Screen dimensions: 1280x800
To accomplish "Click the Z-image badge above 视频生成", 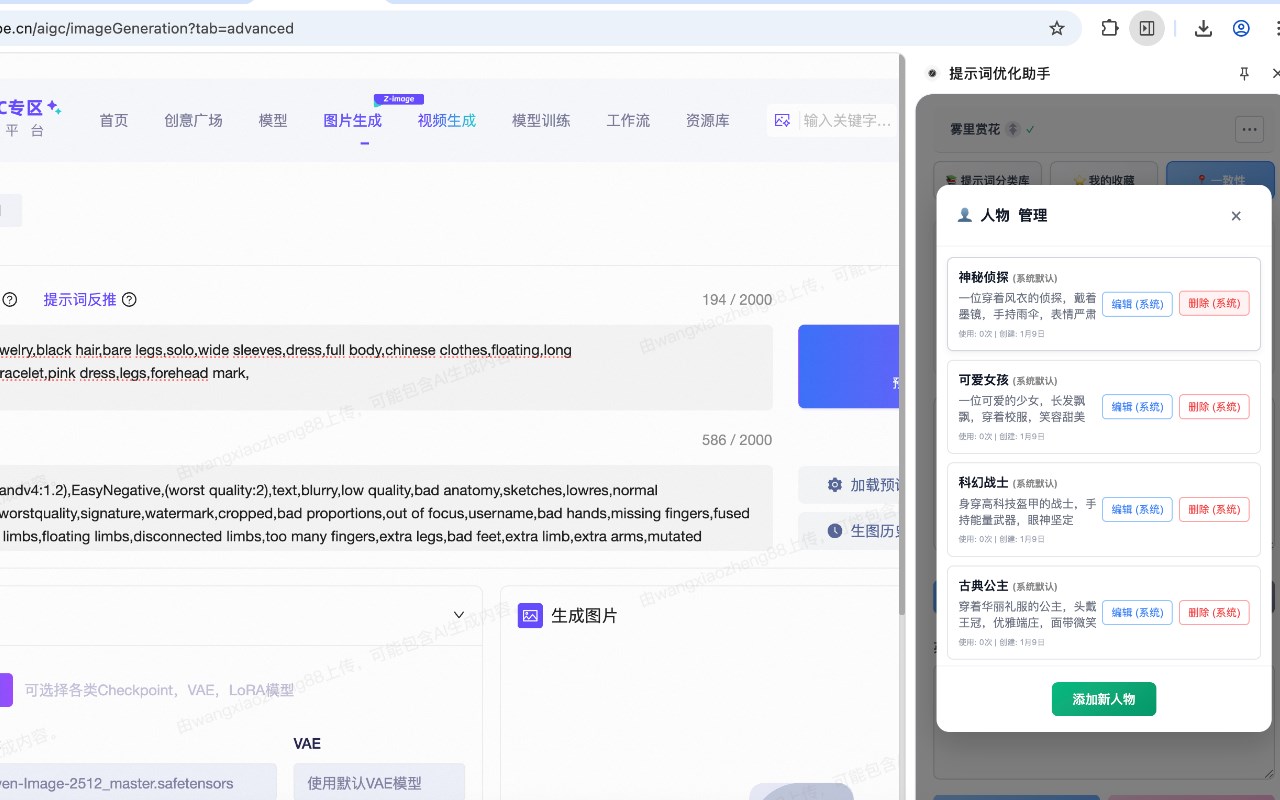I will click(399, 99).
